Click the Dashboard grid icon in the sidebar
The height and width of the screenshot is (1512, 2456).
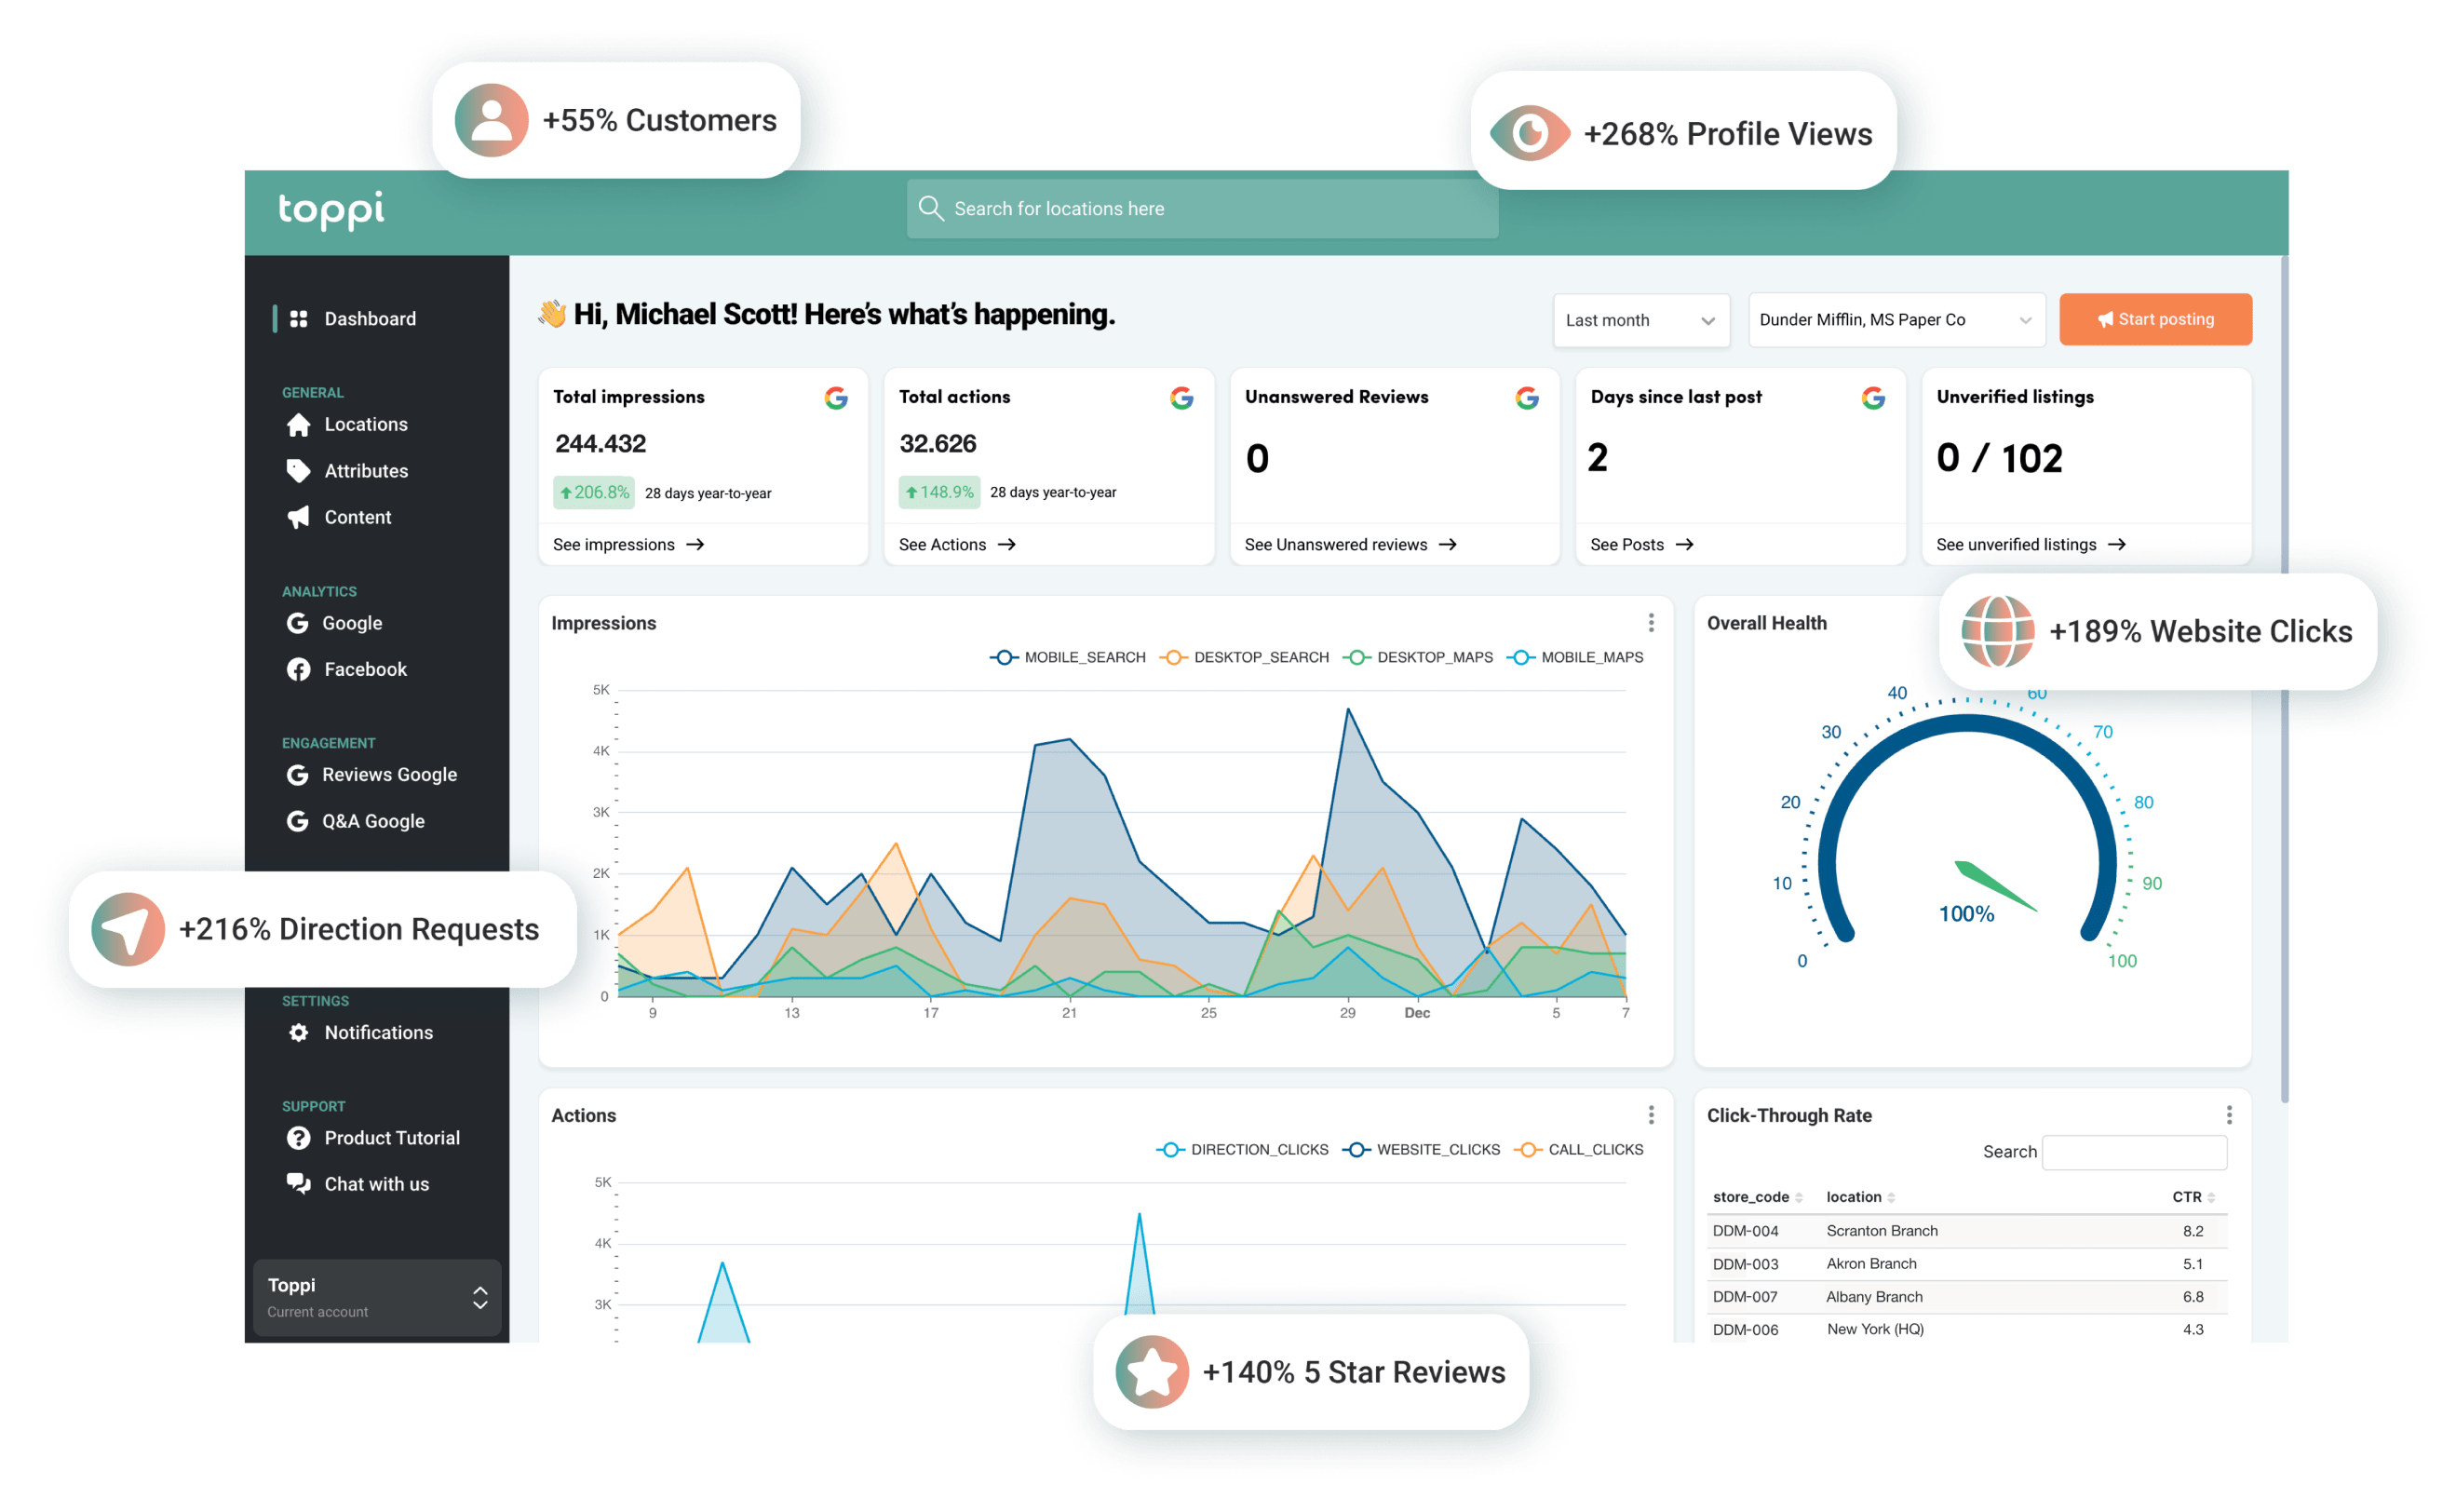coord(298,319)
